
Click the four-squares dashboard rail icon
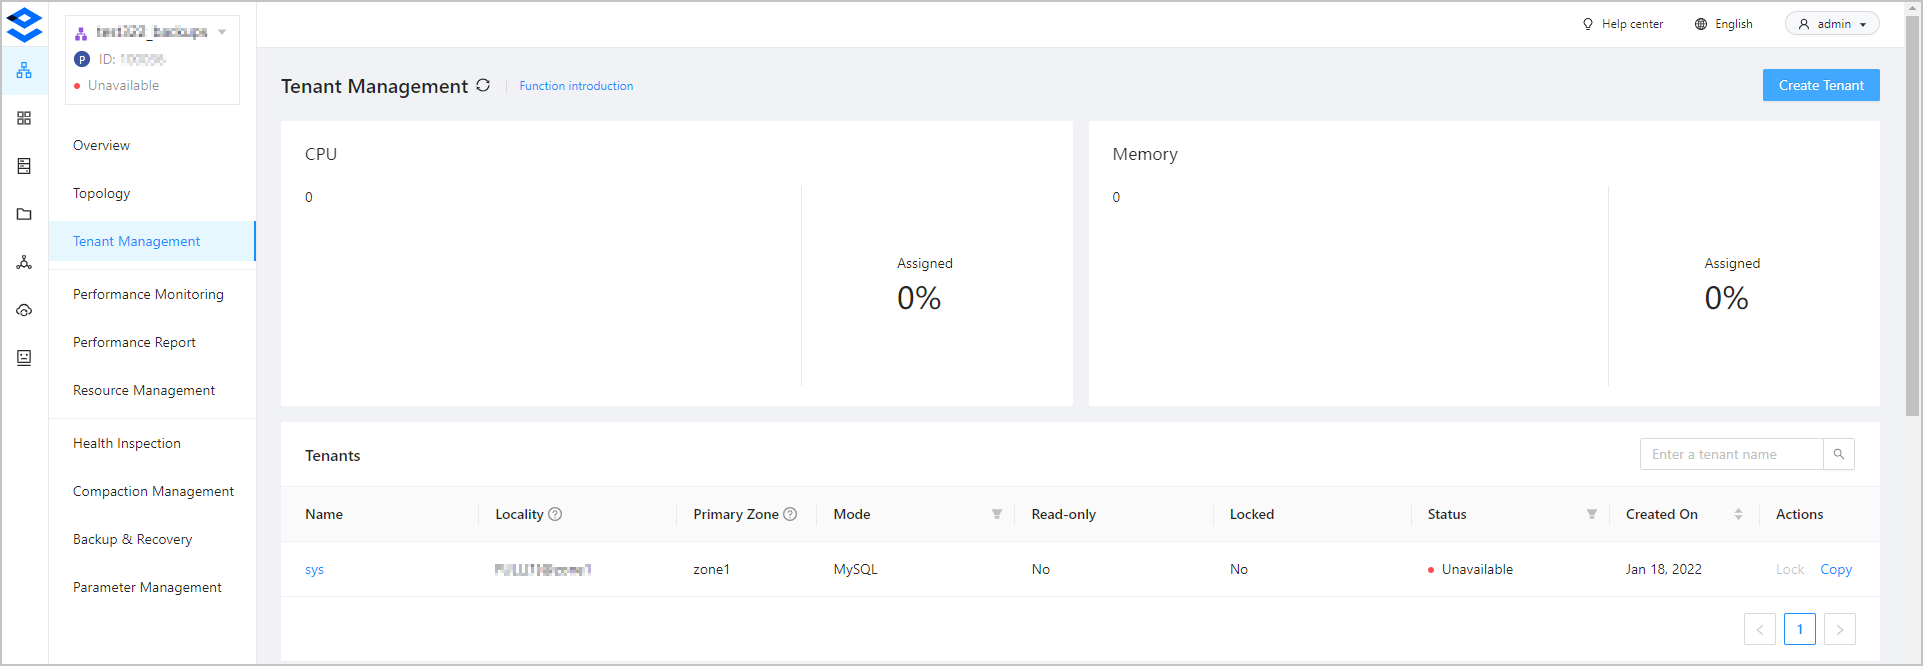[24, 118]
